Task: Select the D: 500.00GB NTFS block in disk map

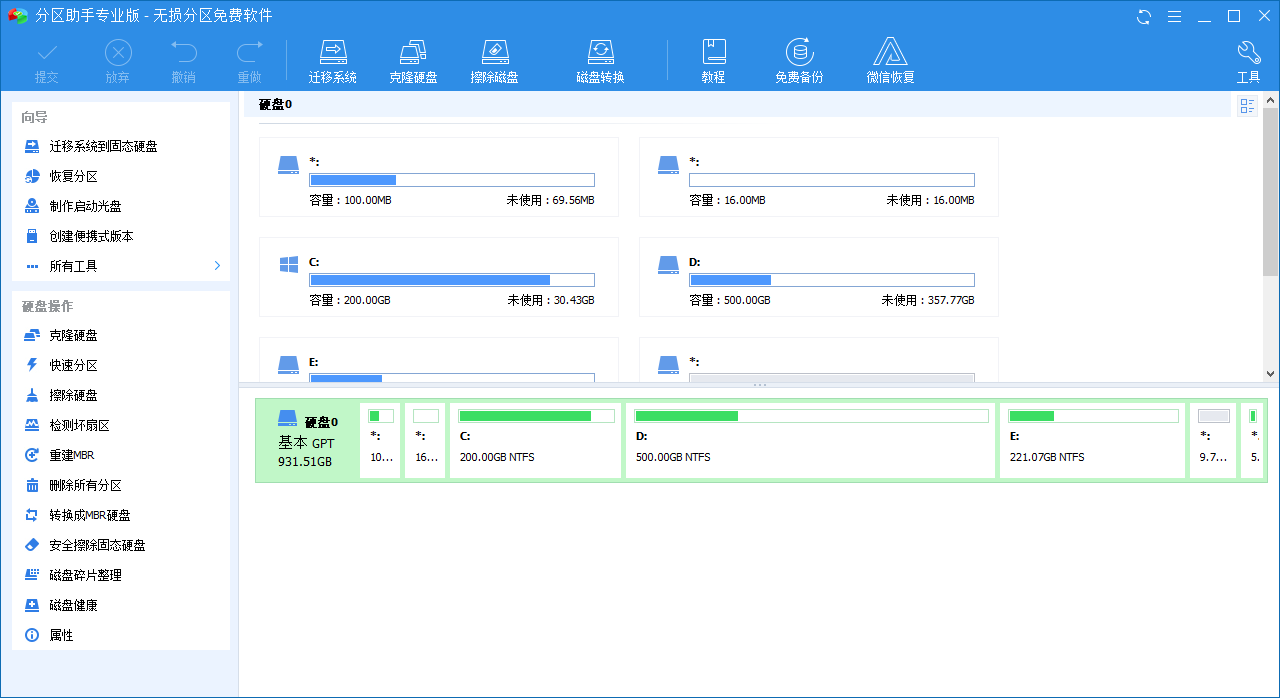Action: tap(811, 441)
